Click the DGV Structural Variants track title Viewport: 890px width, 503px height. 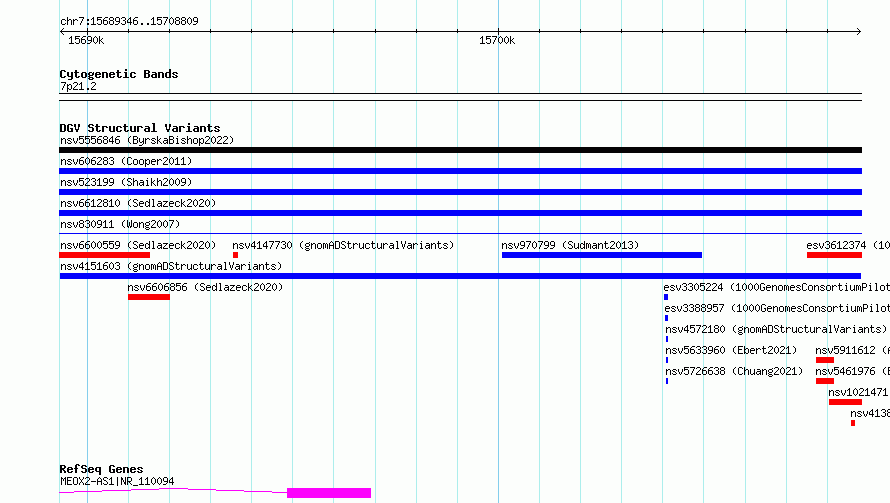[140, 128]
